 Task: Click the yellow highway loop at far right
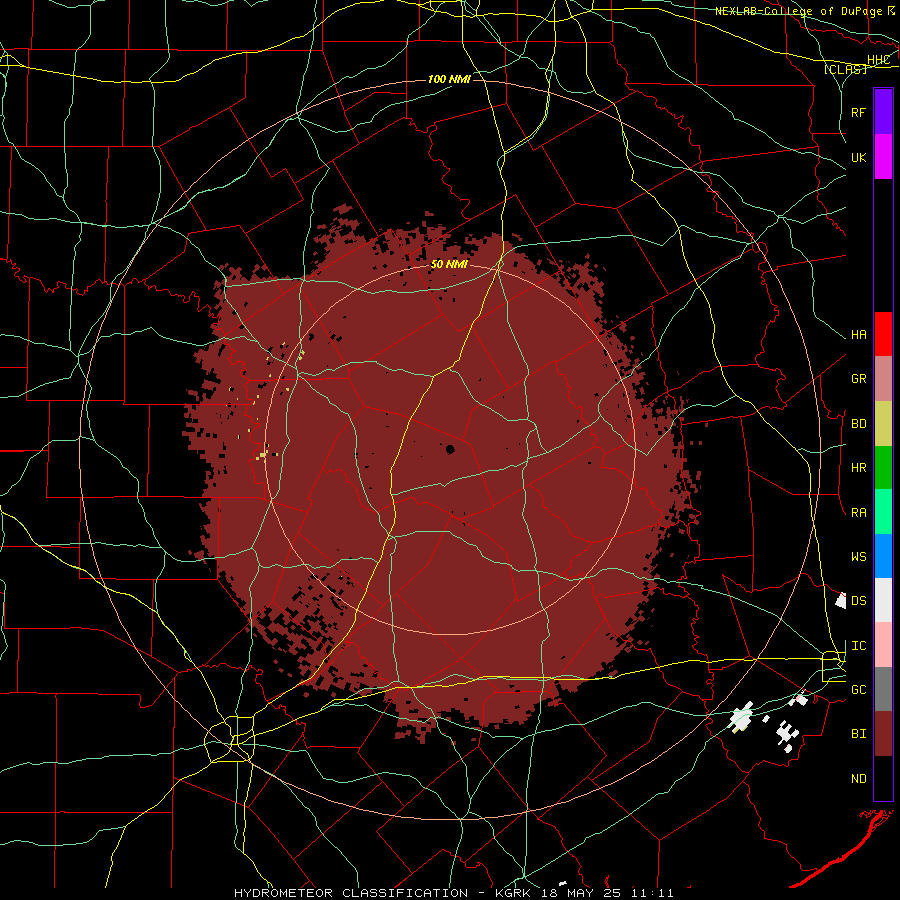click(833, 667)
